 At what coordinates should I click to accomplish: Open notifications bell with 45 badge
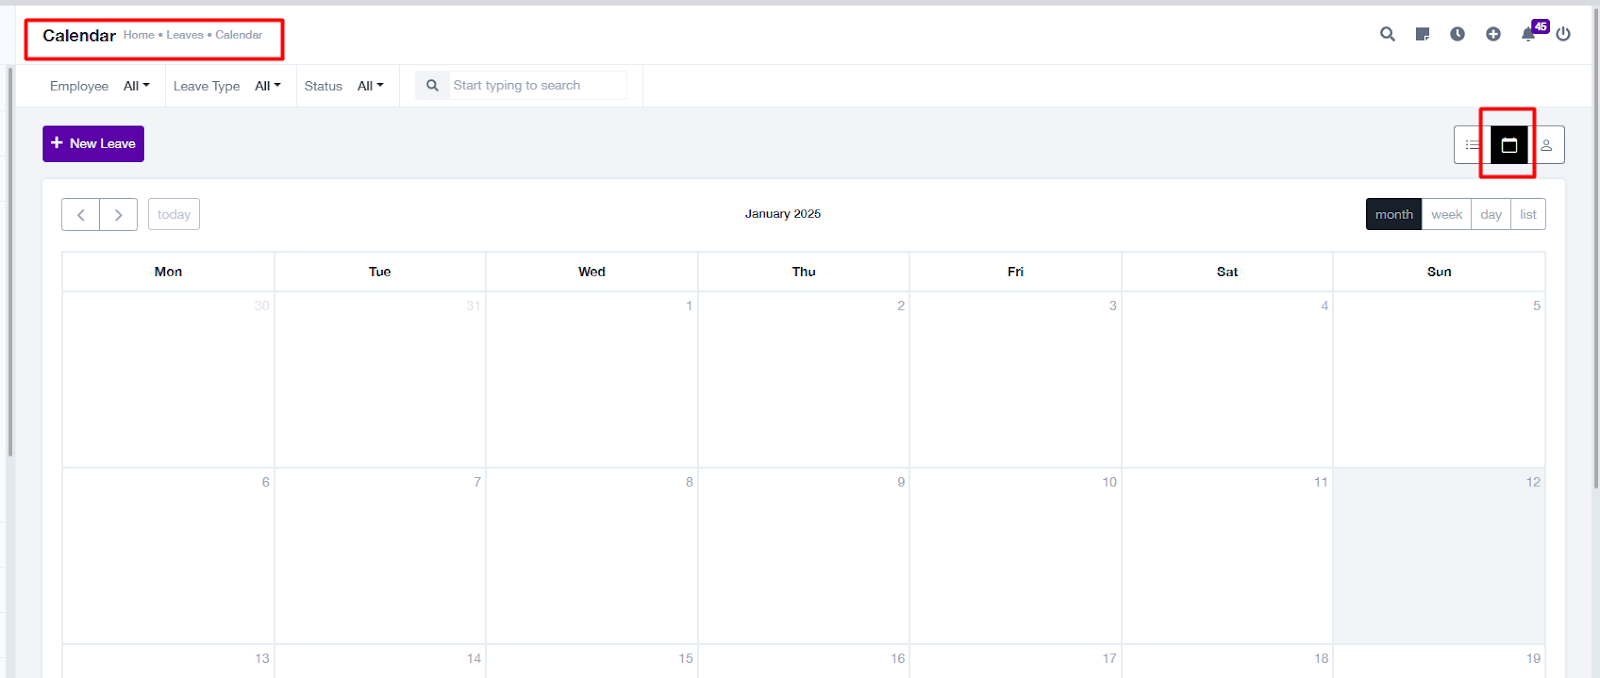click(1529, 34)
